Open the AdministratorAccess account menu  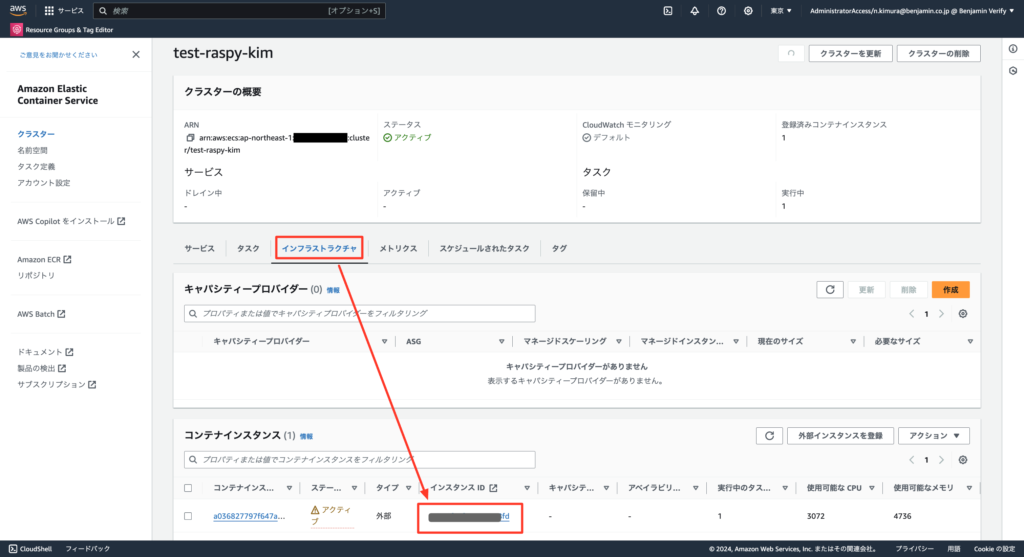pyautogui.click(x=912, y=10)
